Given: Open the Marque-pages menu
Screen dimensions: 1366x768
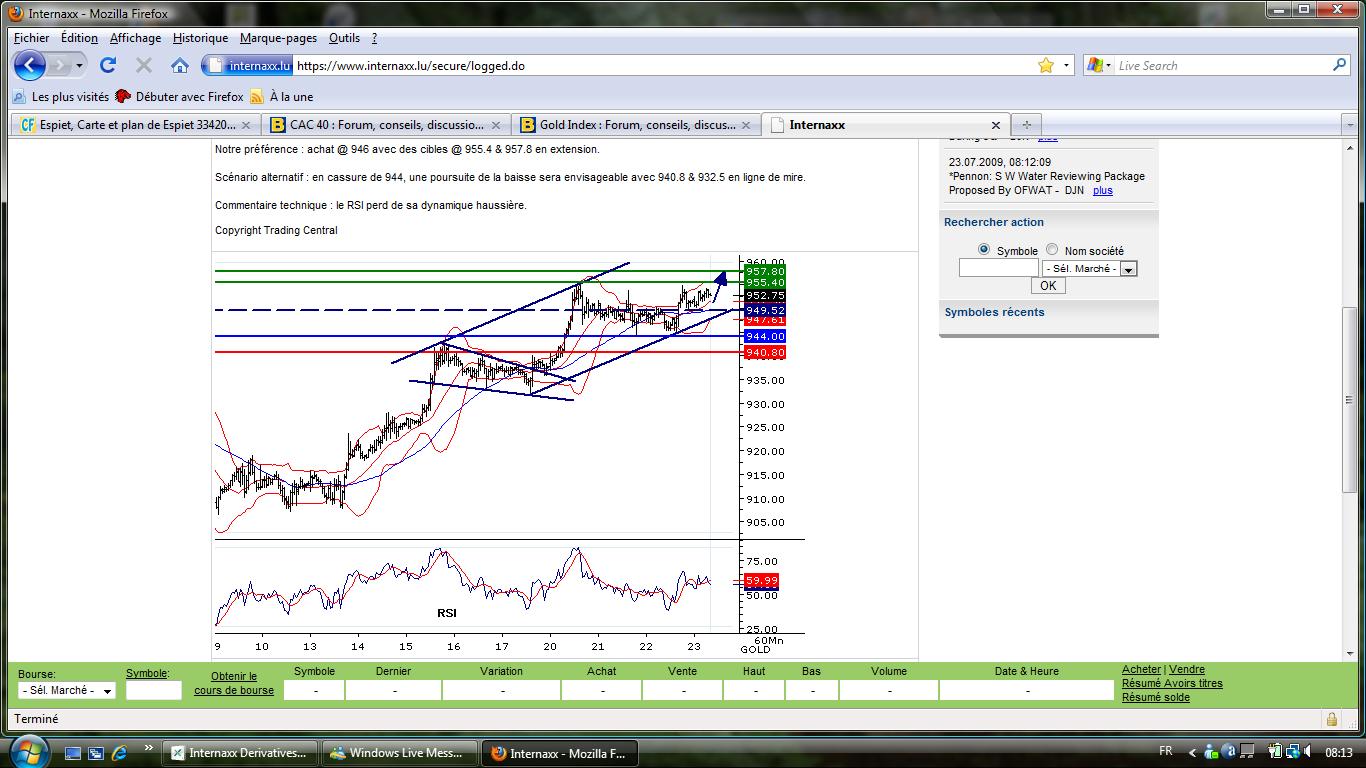Looking at the screenshot, I should tap(278, 38).
